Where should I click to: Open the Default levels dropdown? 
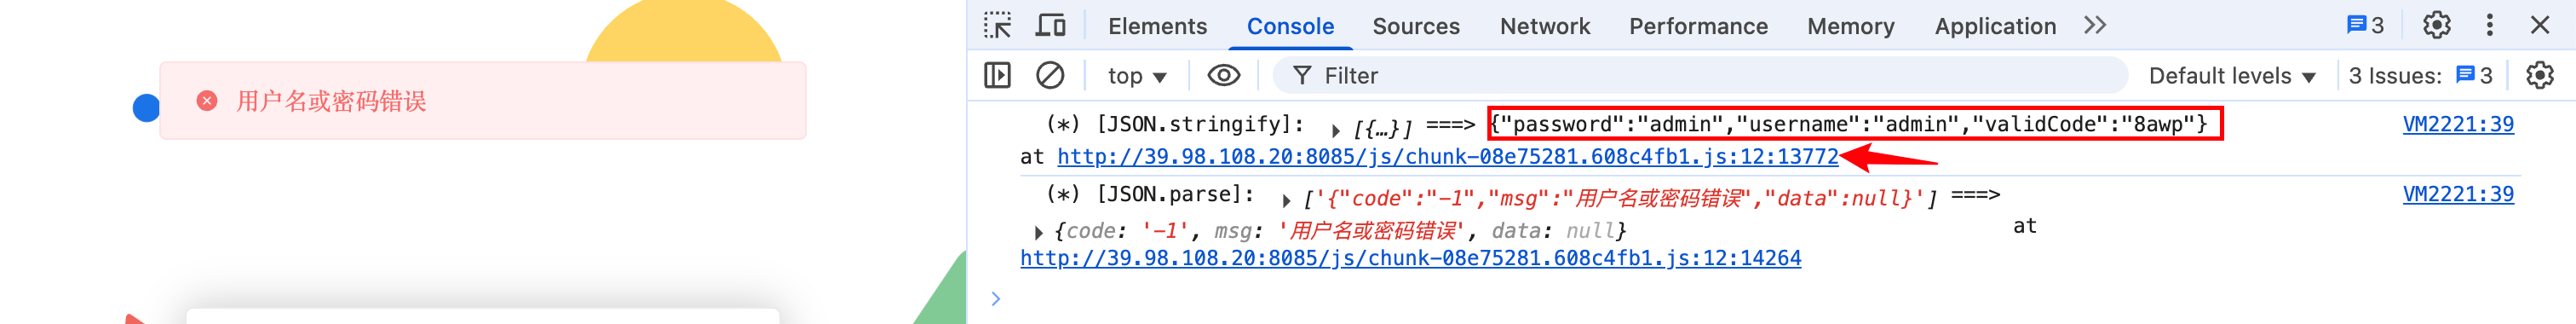(x=2231, y=76)
